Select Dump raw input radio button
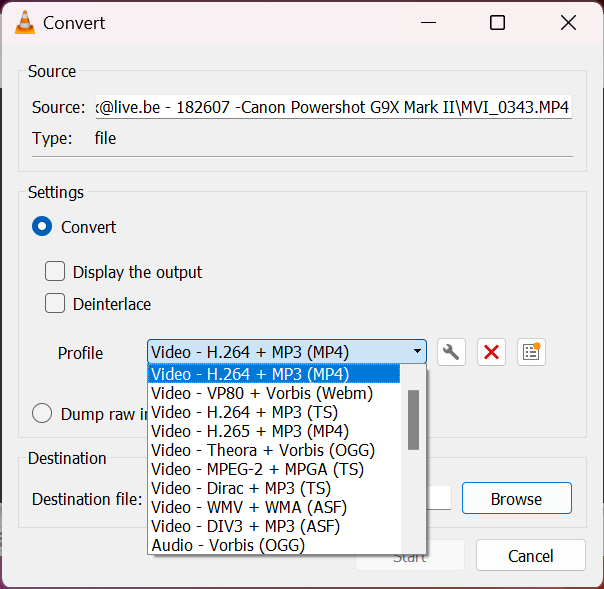 (x=42, y=413)
